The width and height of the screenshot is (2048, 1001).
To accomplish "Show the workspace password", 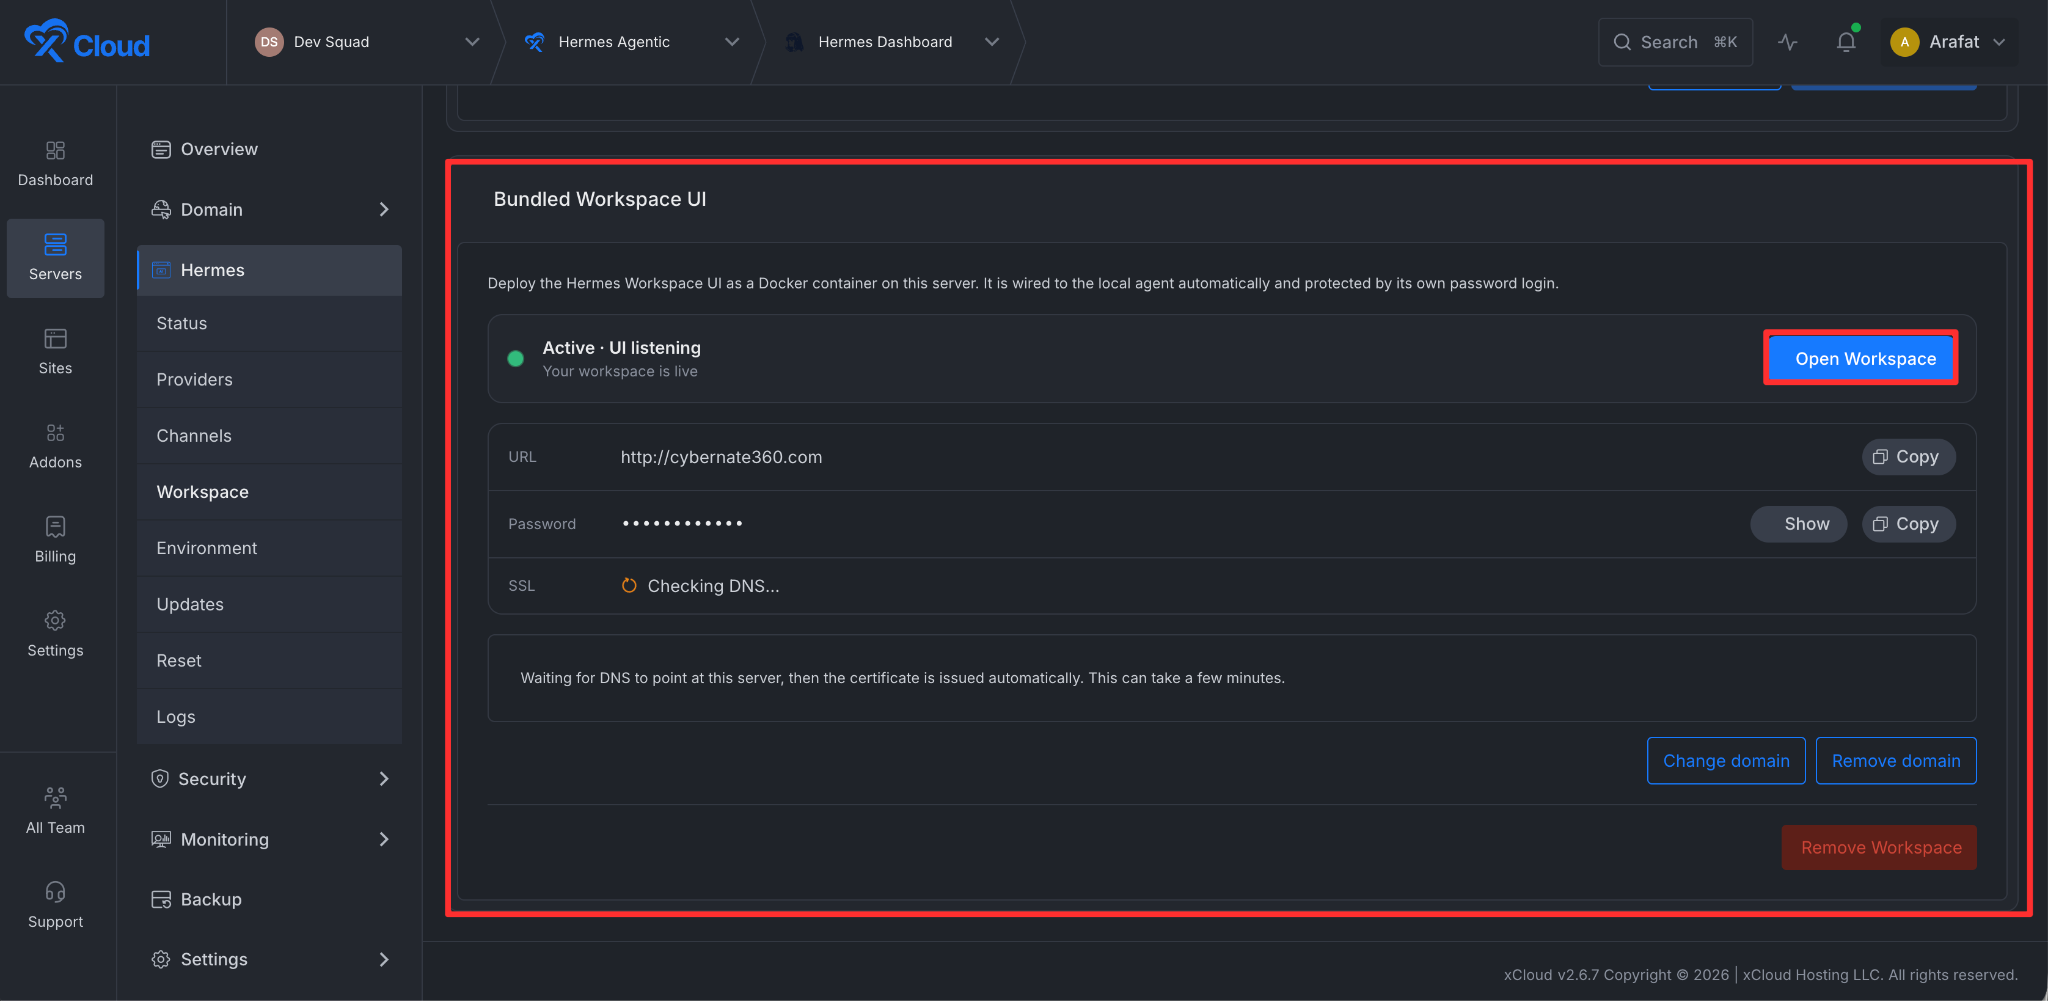I will click(x=1798, y=523).
